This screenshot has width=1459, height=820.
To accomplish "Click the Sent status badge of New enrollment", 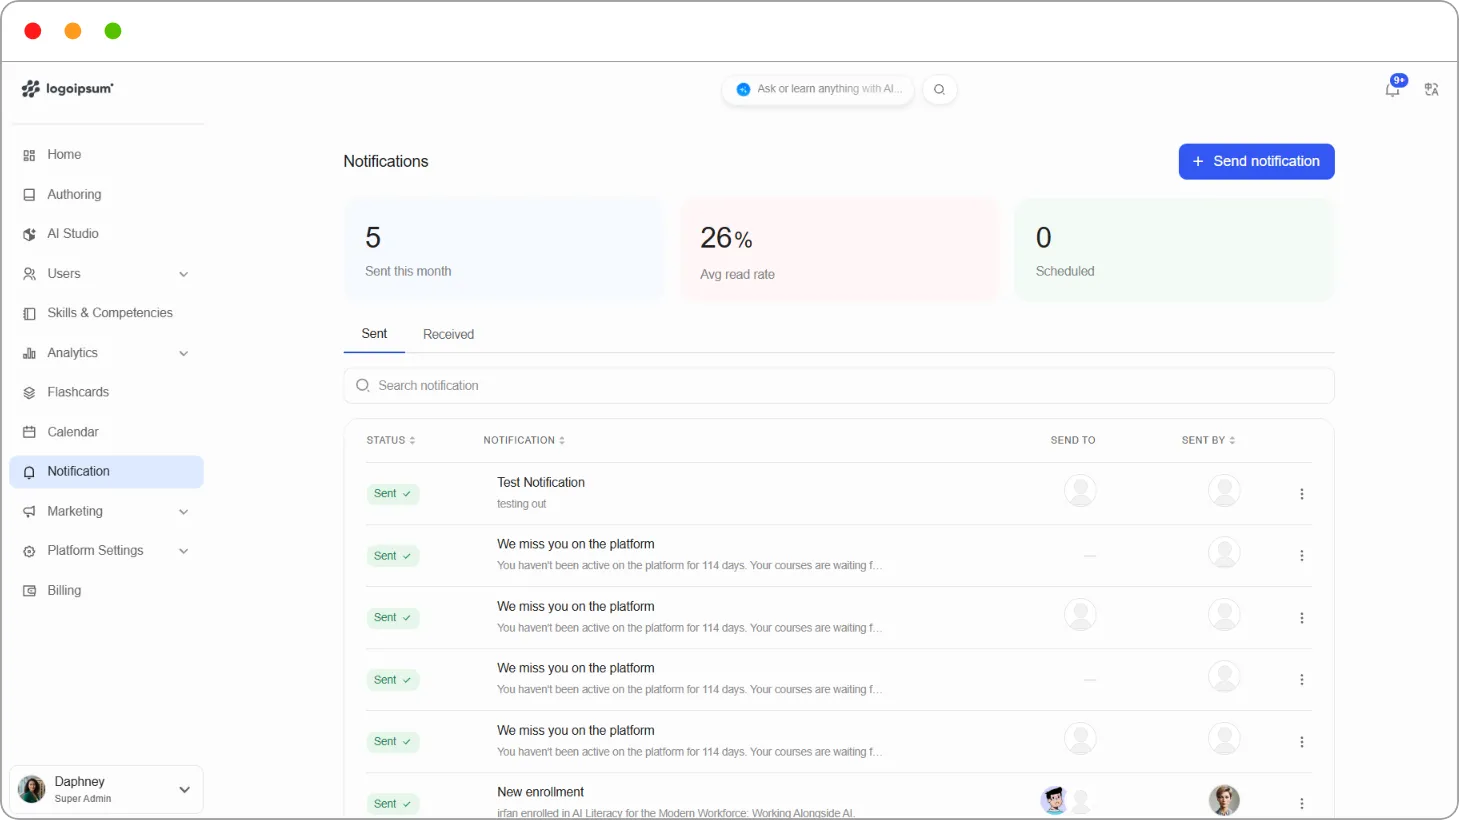I will 392,804.
